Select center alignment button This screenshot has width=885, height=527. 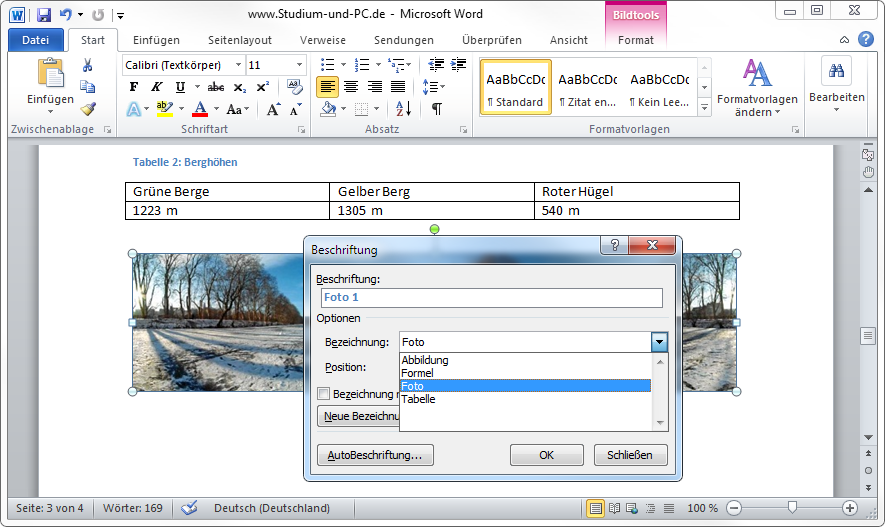(351, 87)
